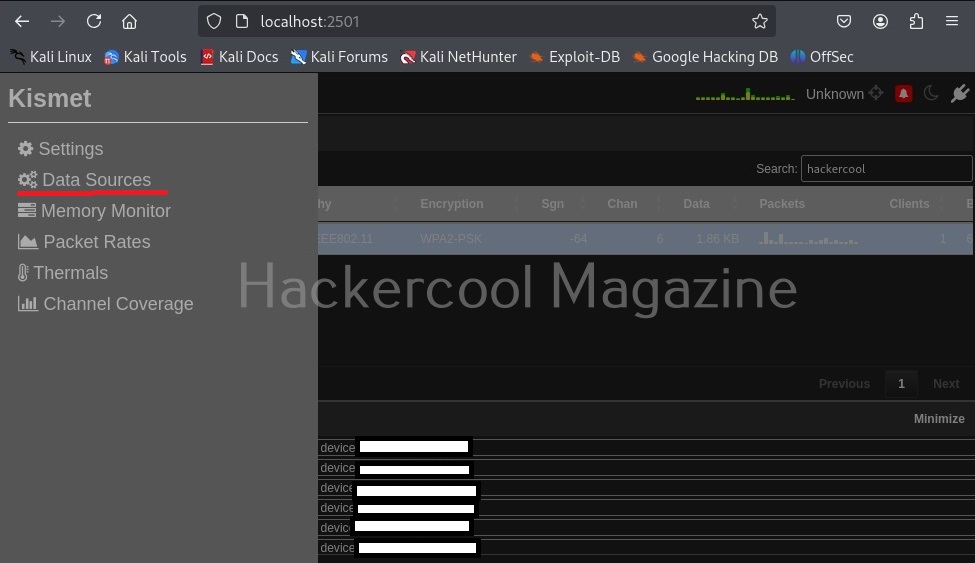Sort by Clients column header
The width and height of the screenshot is (975, 563).
click(909, 204)
